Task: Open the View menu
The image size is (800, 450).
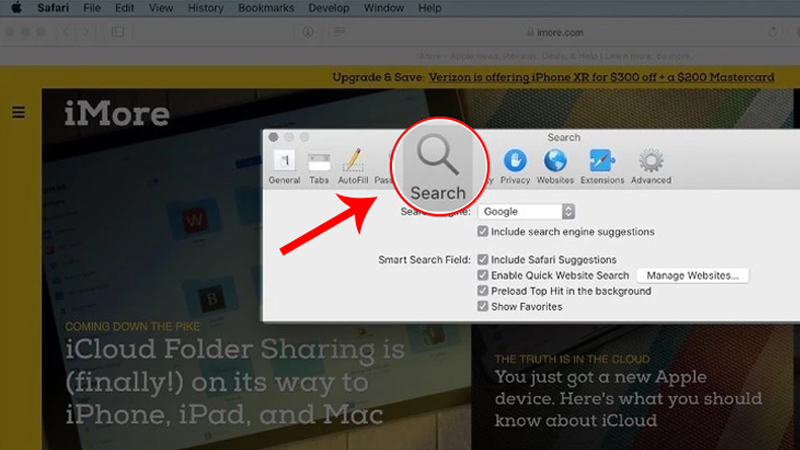Action: click(x=161, y=8)
